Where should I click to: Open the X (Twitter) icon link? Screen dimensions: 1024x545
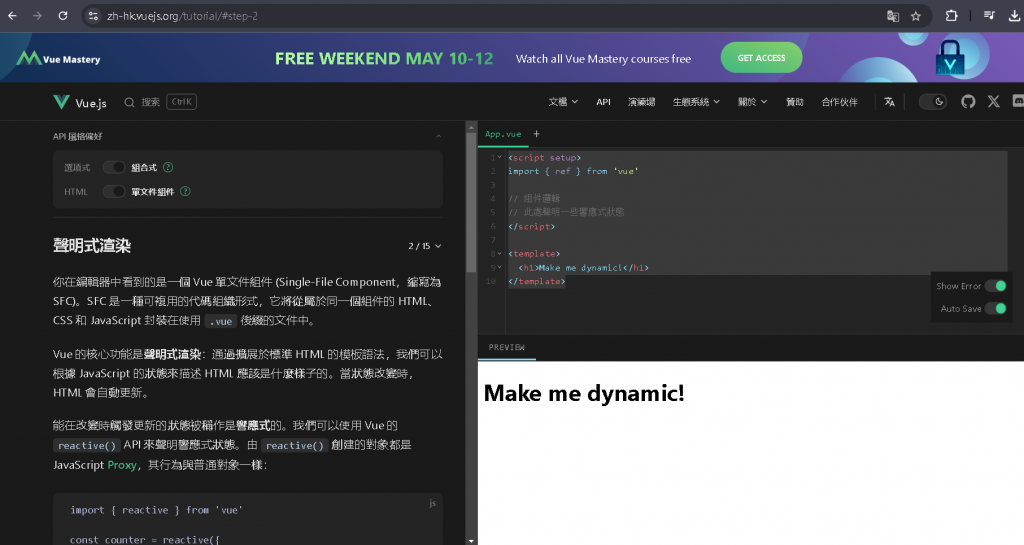993,102
